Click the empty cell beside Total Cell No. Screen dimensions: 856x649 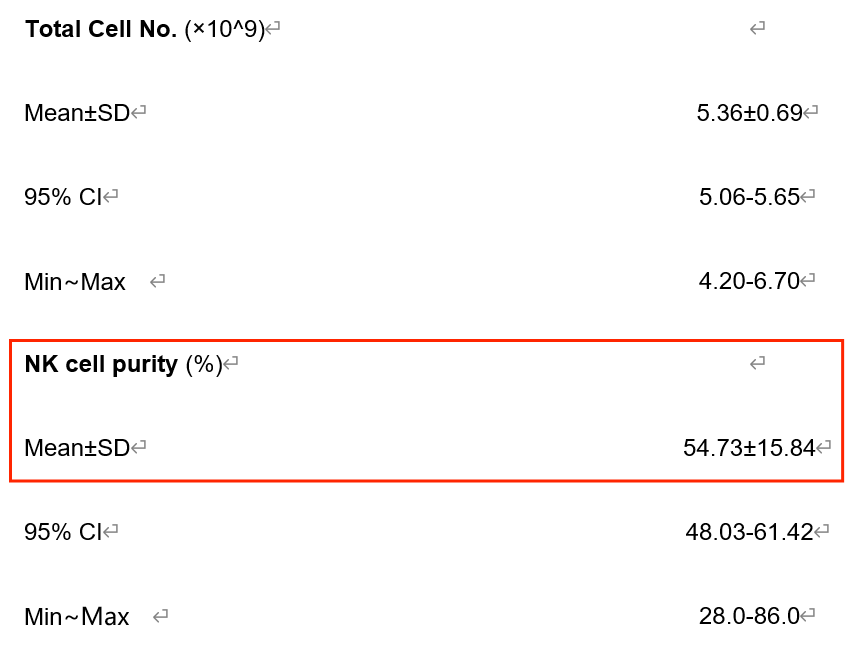coord(757,29)
